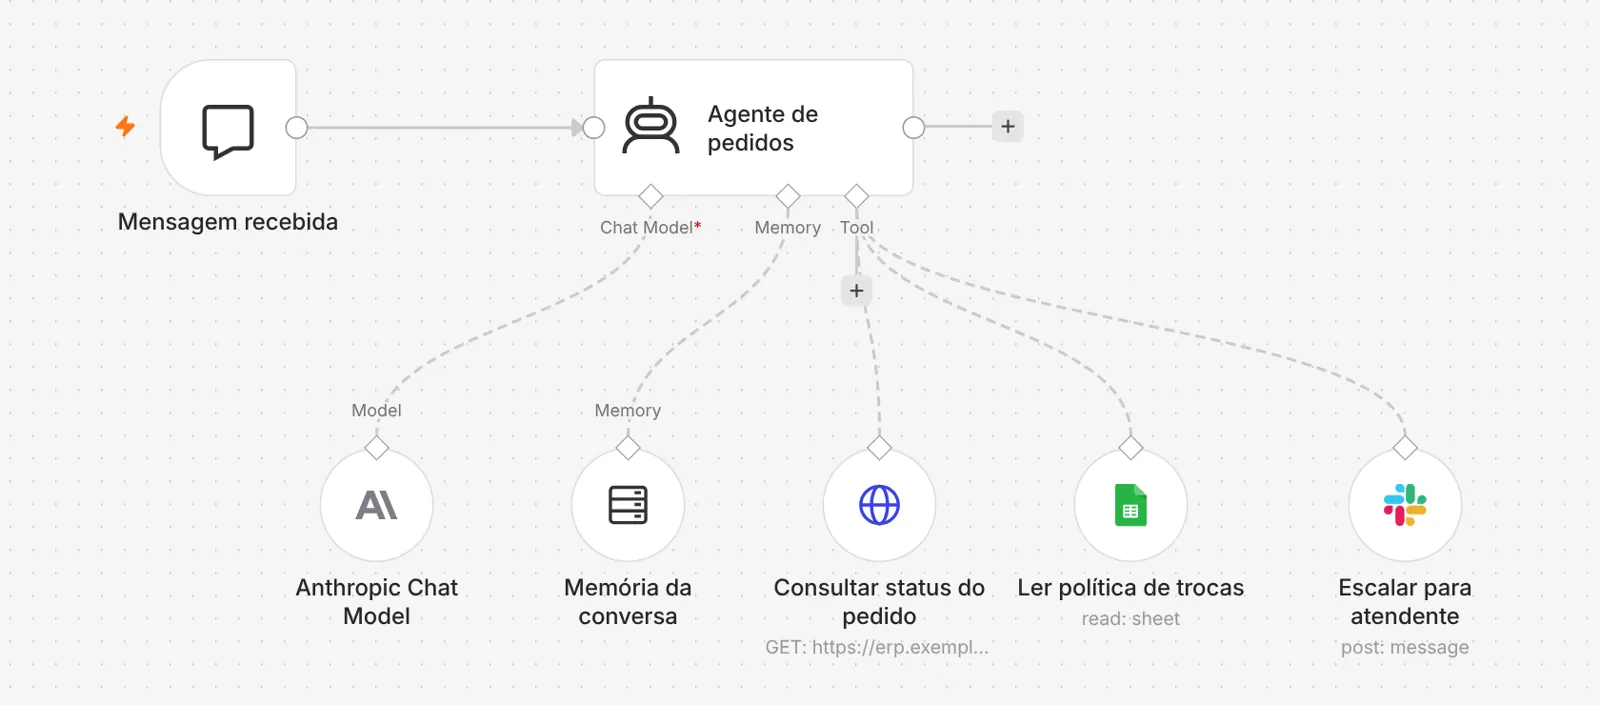The width and height of the screenshot is (1600, 705).
Task: Click the Tool label under the agent
Action: (x=857, y=228)
